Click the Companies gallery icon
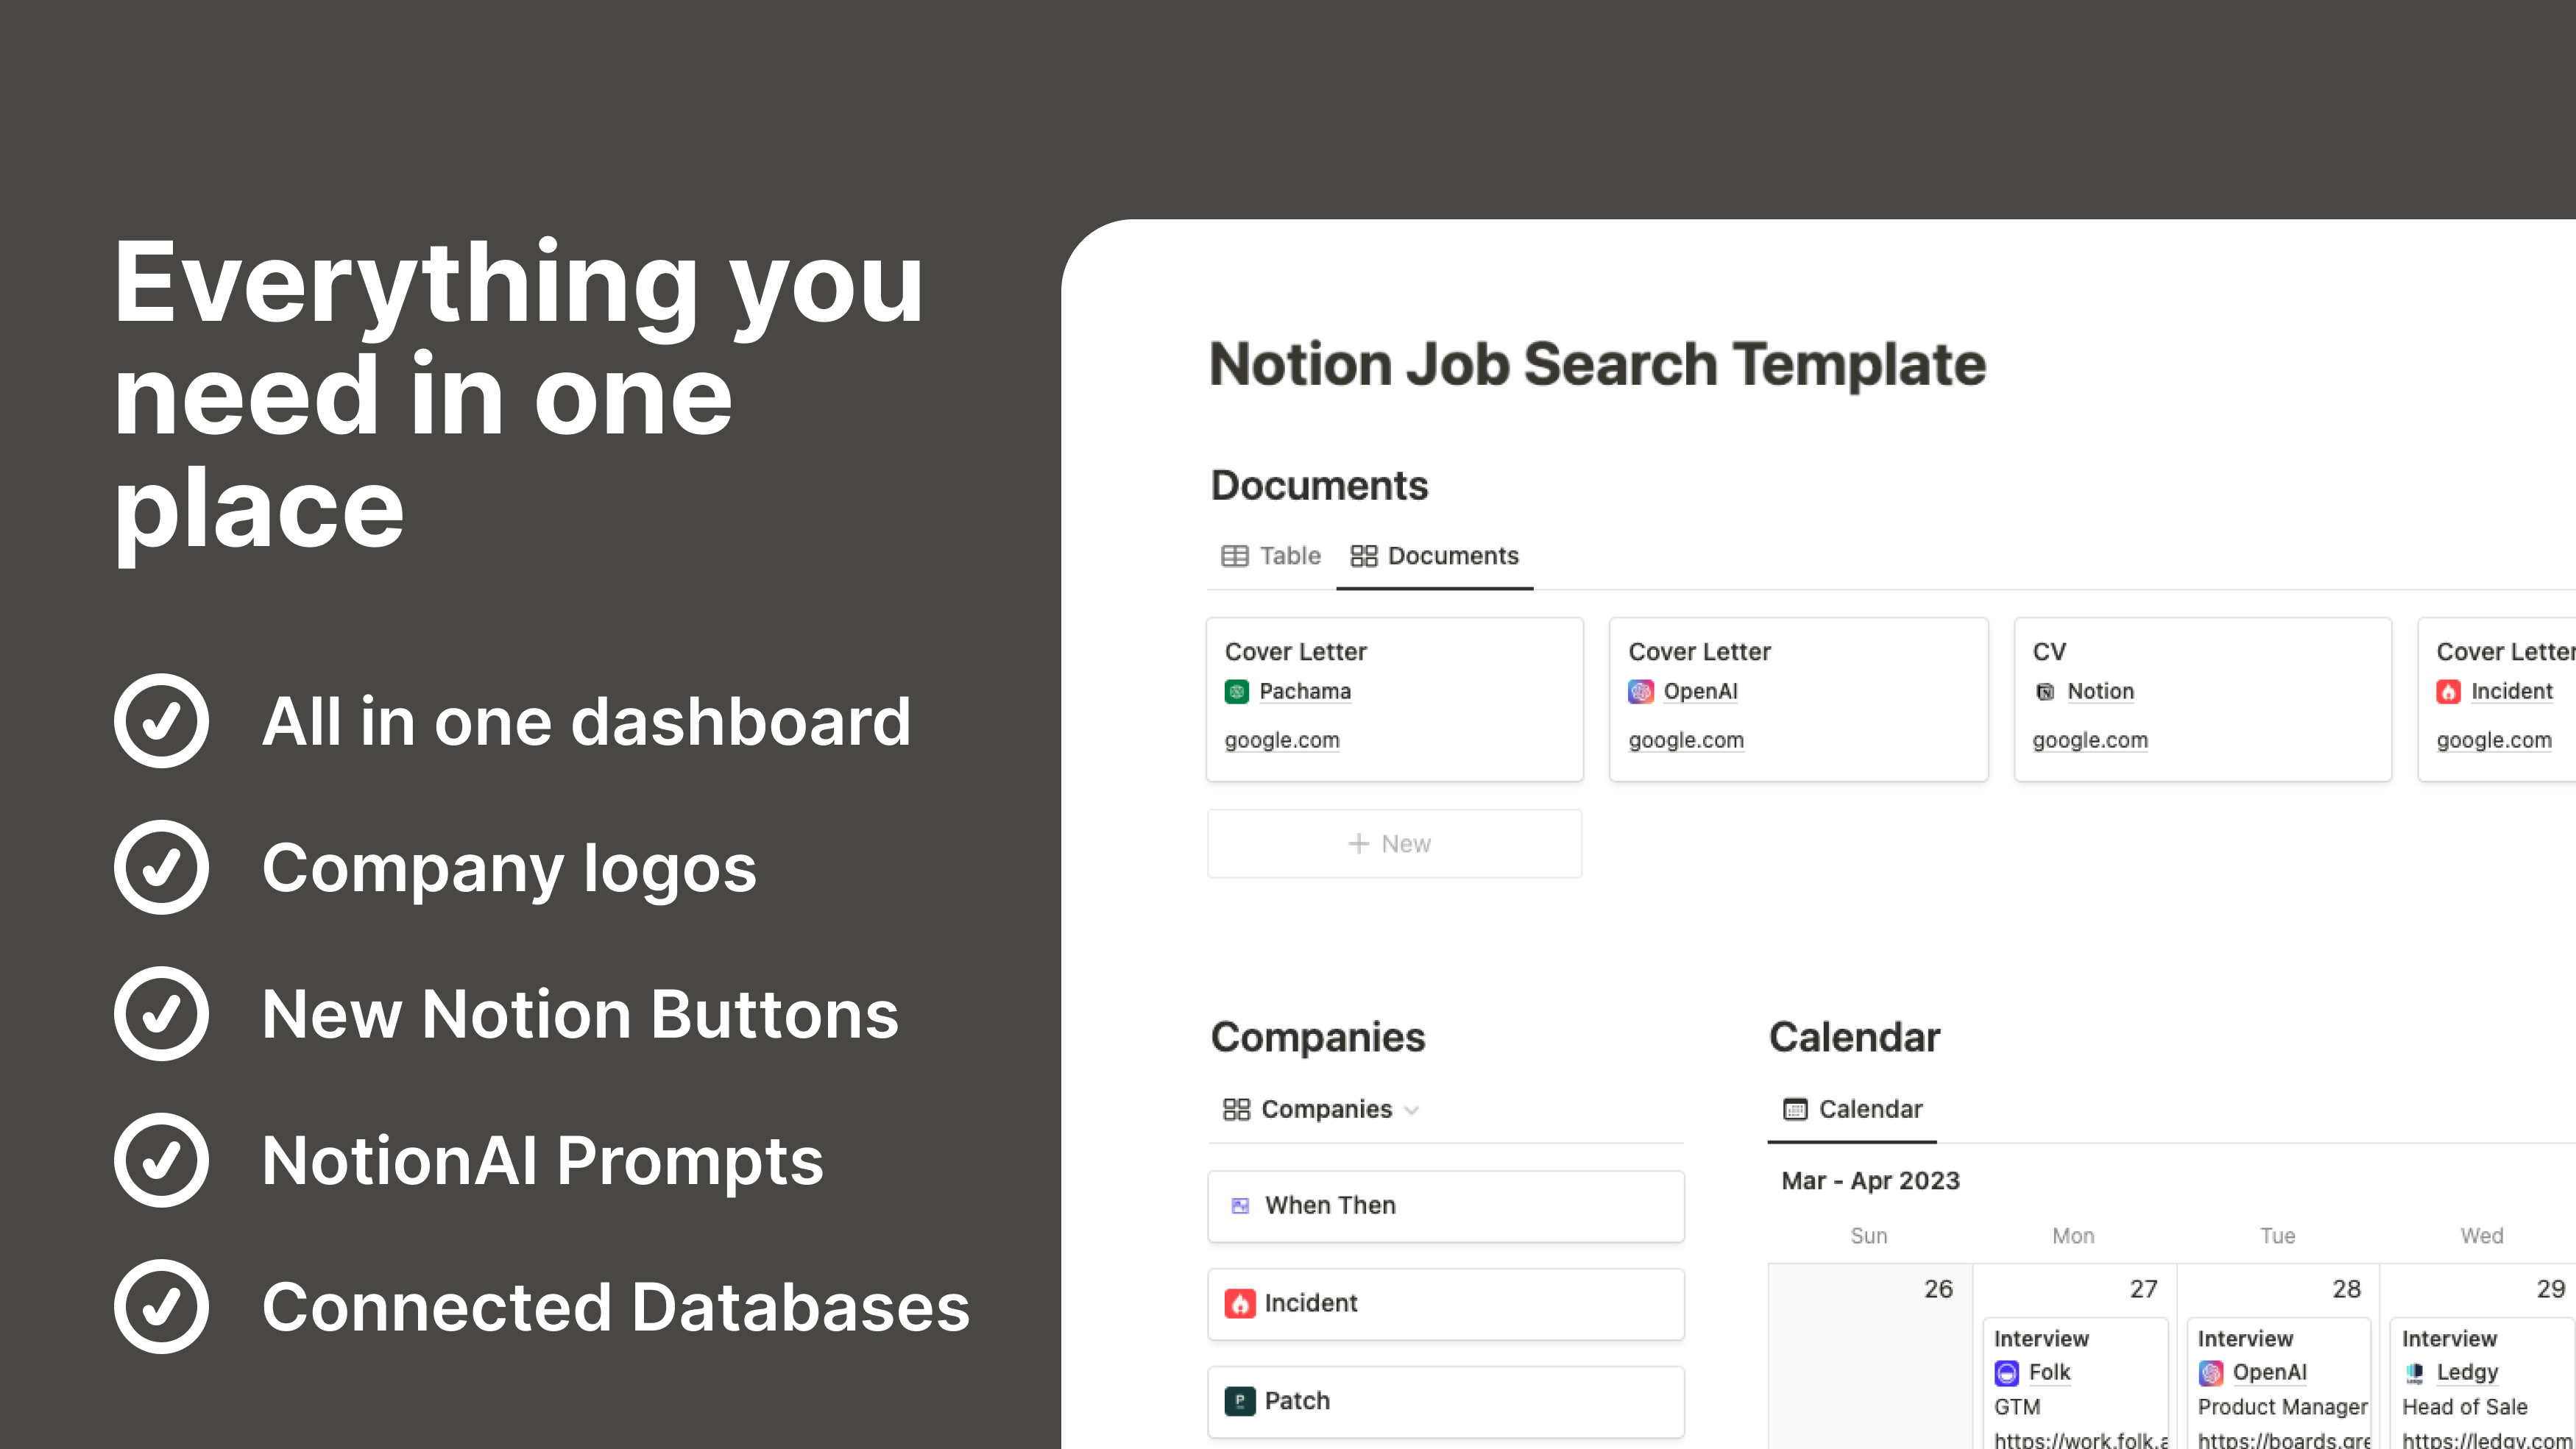Image resolution: width=2576 pixels, height=1449 pixels. coord(1231,1109)
